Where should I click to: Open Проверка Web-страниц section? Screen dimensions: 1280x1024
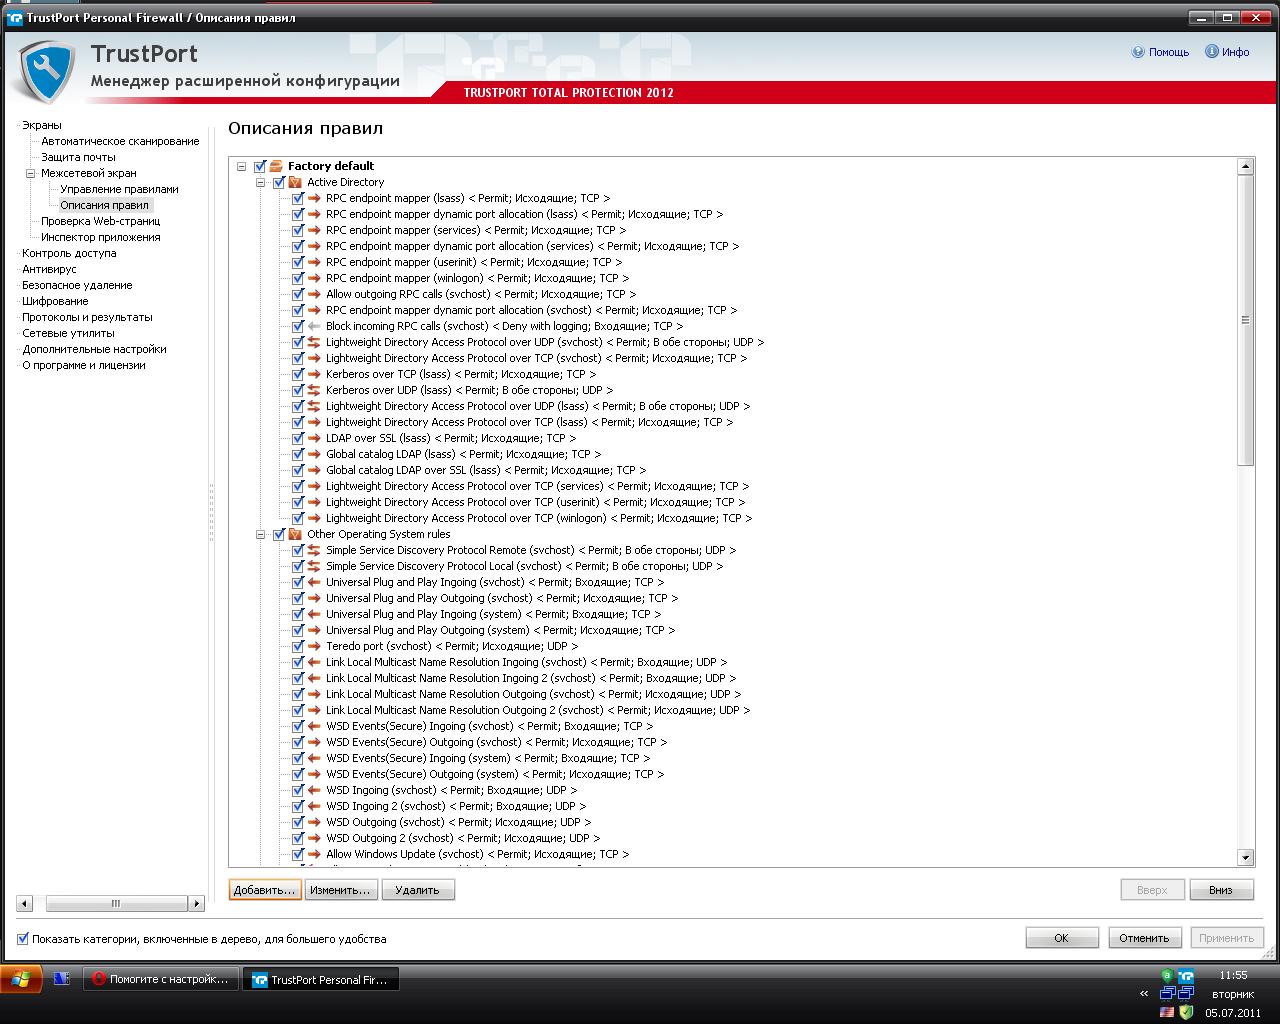tap(100, 221)
